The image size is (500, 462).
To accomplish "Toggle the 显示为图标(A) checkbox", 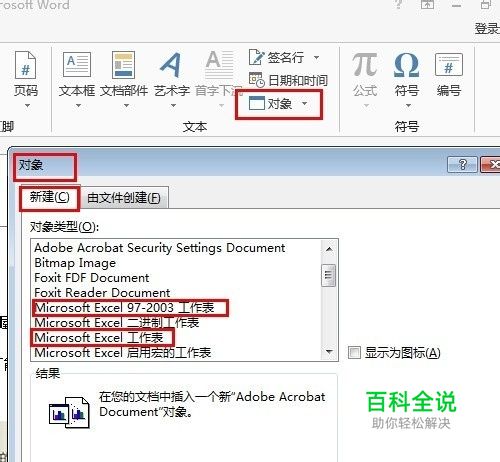I will click(x=354, y=353).
